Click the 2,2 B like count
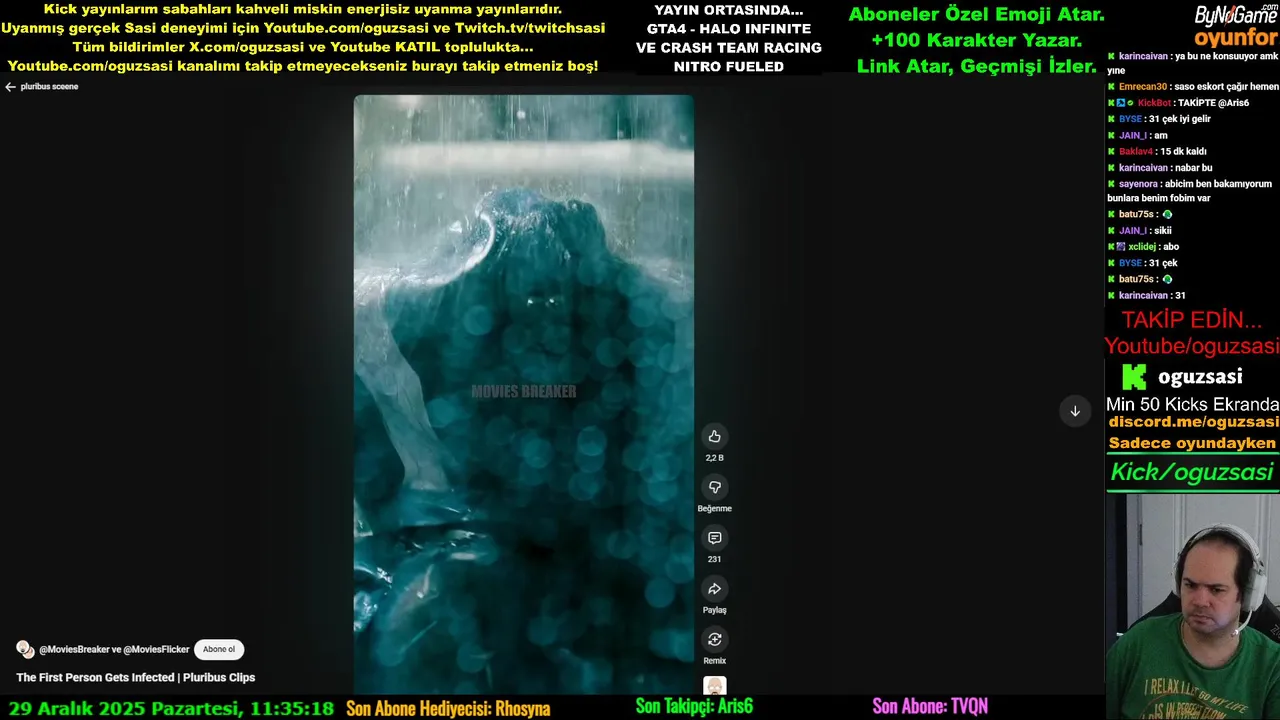1280x720 pixels. 714,458
